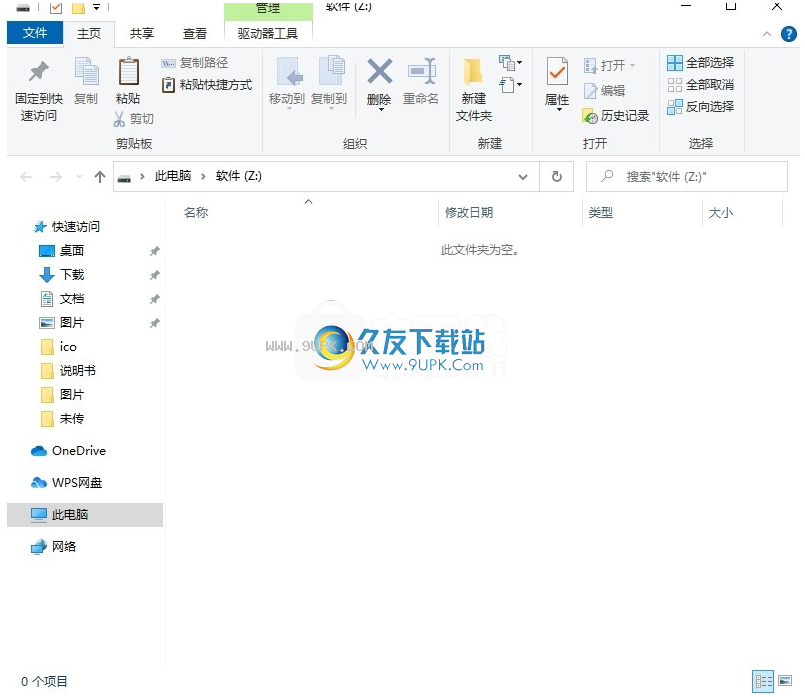Viewport: 805px width, 697px height.
Task: Click the Copy icon in clipboard group
Action: tap(86, 72)
